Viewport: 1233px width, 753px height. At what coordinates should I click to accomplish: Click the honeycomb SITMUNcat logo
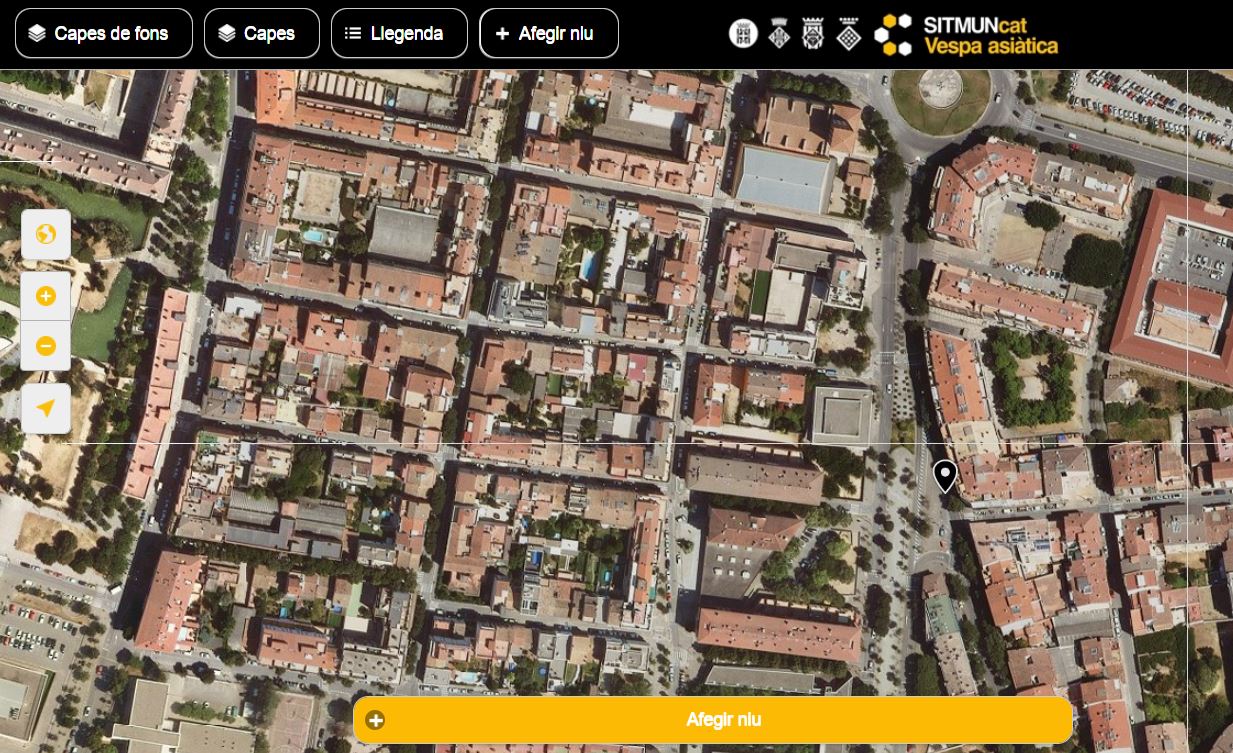point(893,34)
